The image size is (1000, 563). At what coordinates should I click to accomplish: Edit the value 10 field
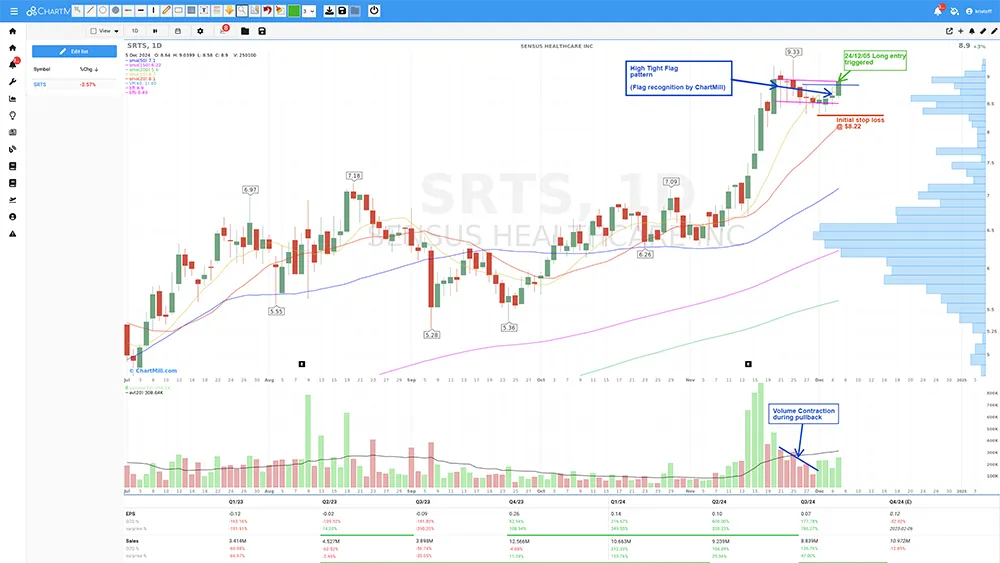135,31
